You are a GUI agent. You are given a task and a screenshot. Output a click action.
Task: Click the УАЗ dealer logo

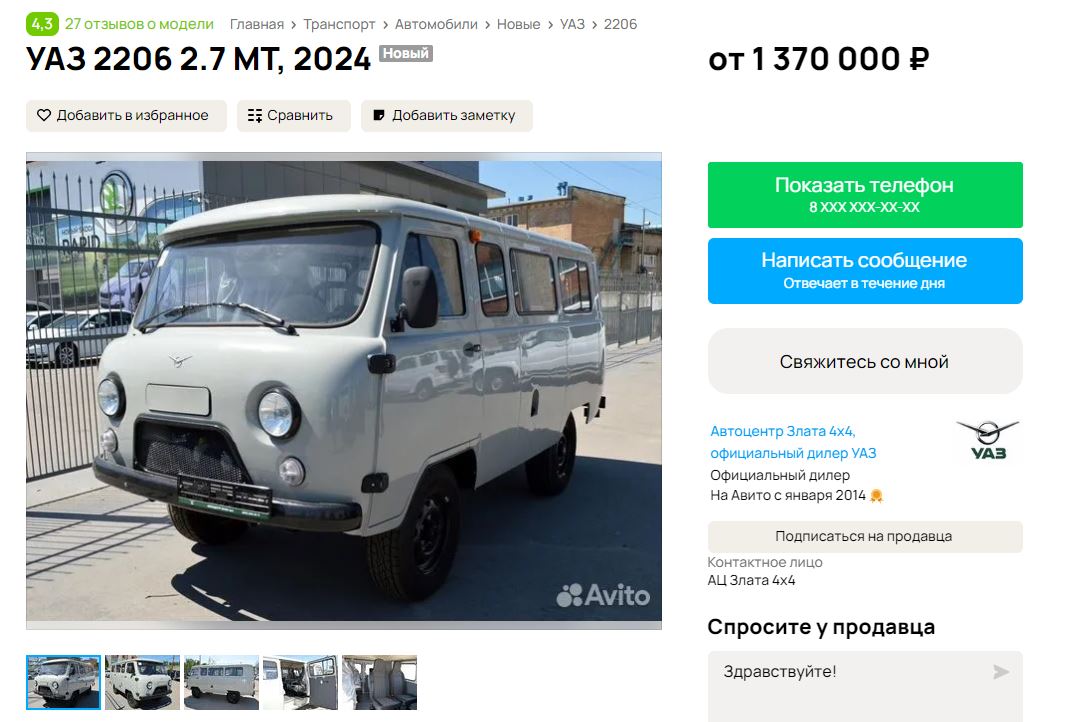[x=988, y=440]
